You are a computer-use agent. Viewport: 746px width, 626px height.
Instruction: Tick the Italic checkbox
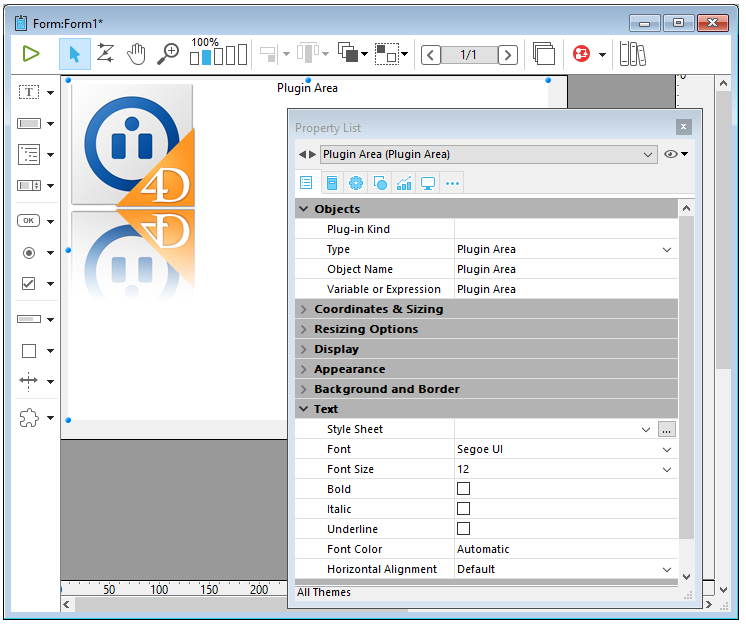click(463, 509)
